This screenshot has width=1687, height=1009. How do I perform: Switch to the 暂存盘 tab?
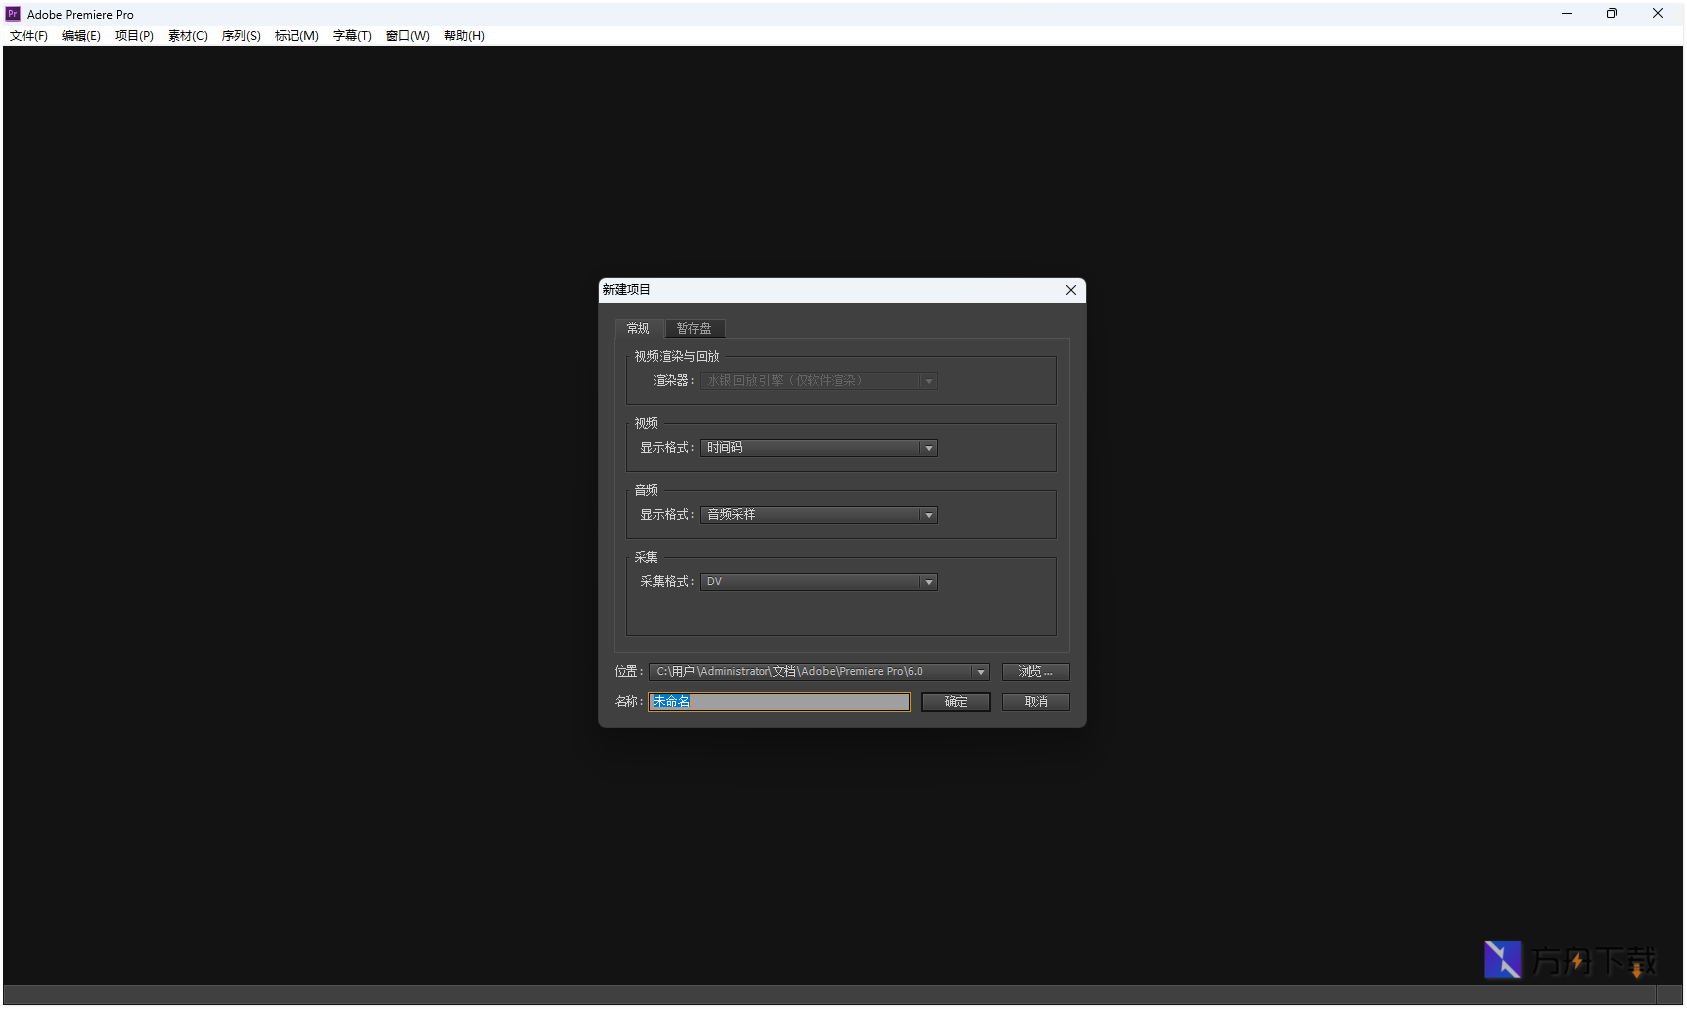tap(694, 329)
